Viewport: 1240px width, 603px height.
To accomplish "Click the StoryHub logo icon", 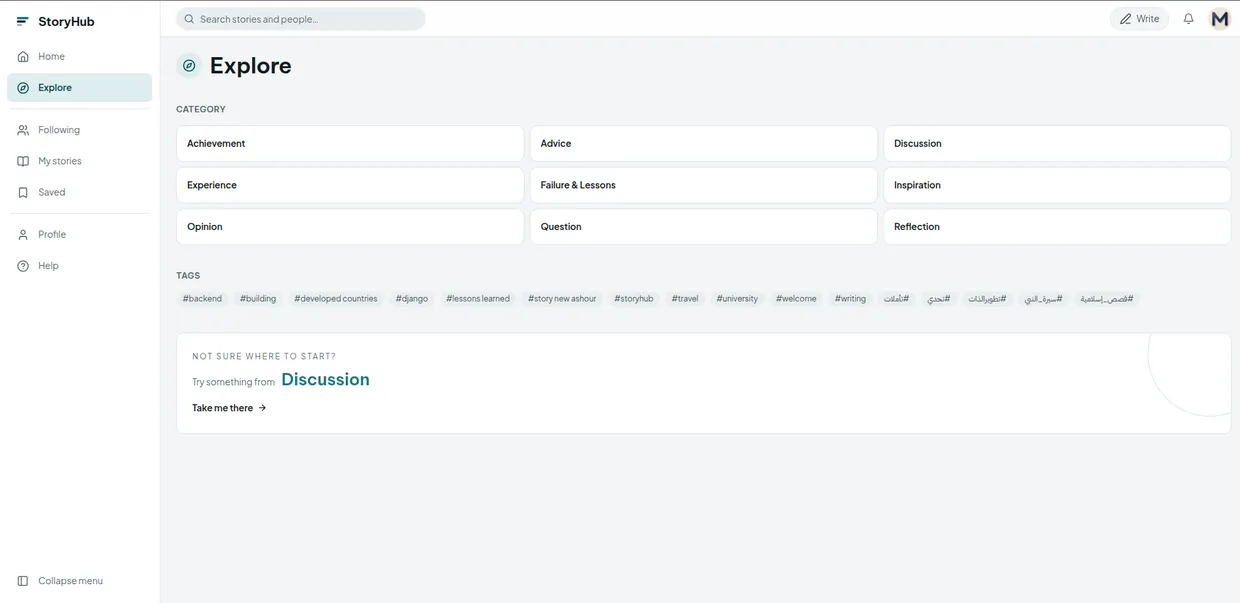I will pos(22,21).
